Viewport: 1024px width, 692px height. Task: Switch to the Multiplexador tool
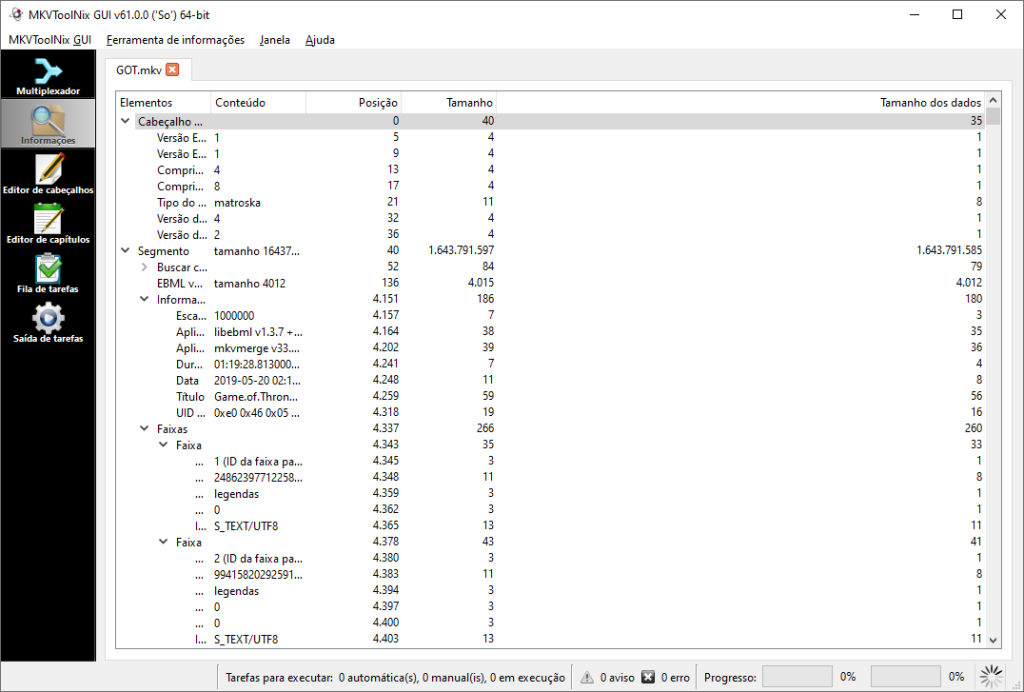[47, 75]
